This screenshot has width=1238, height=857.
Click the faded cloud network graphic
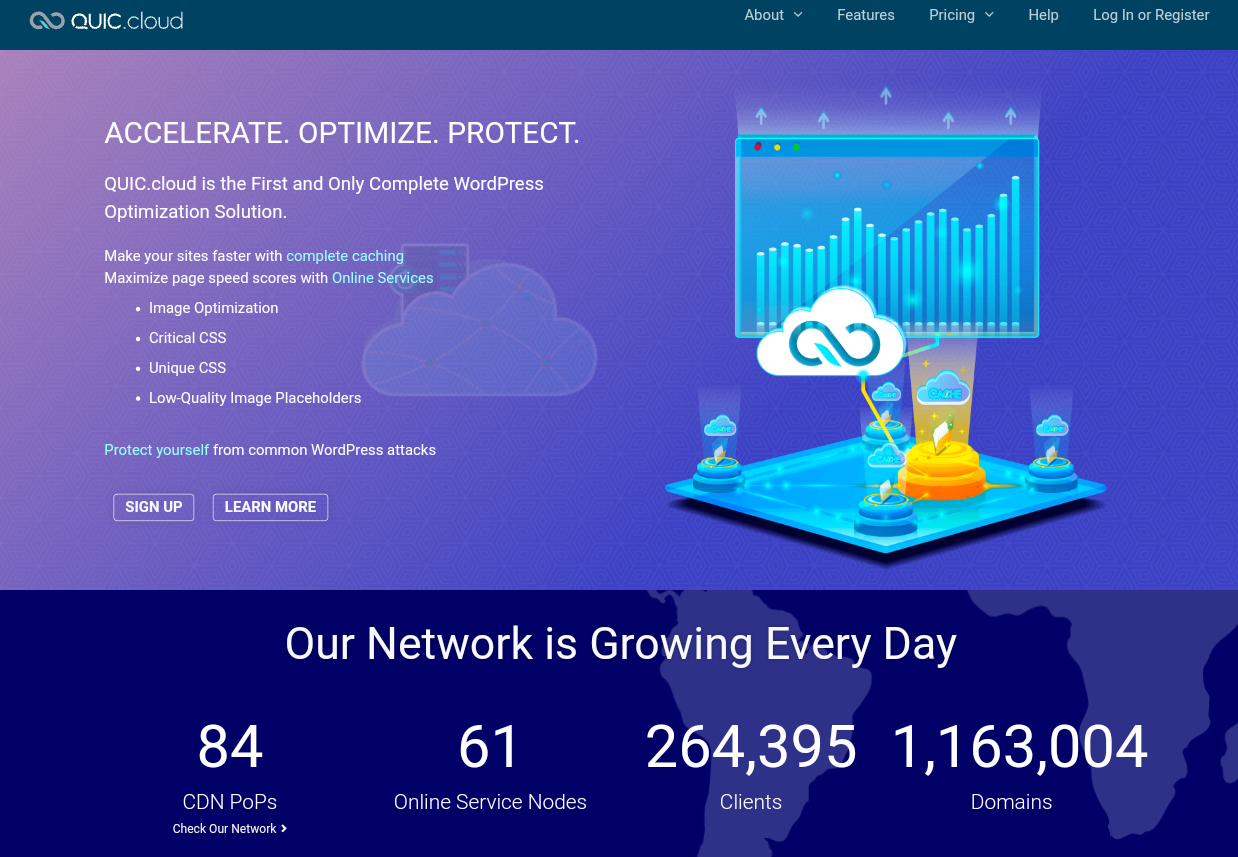click(x=480, y=320)
